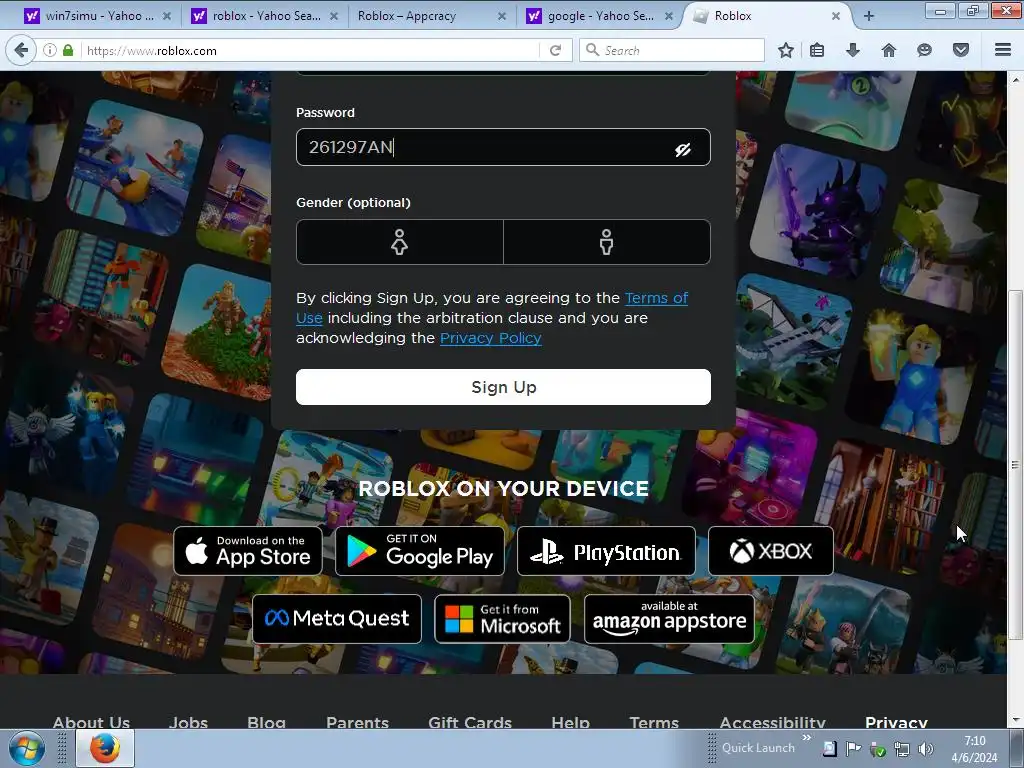The width and height of the screenshot is (1024, 768).
Task: Open the Parents footer link
Action: point(357,722)
